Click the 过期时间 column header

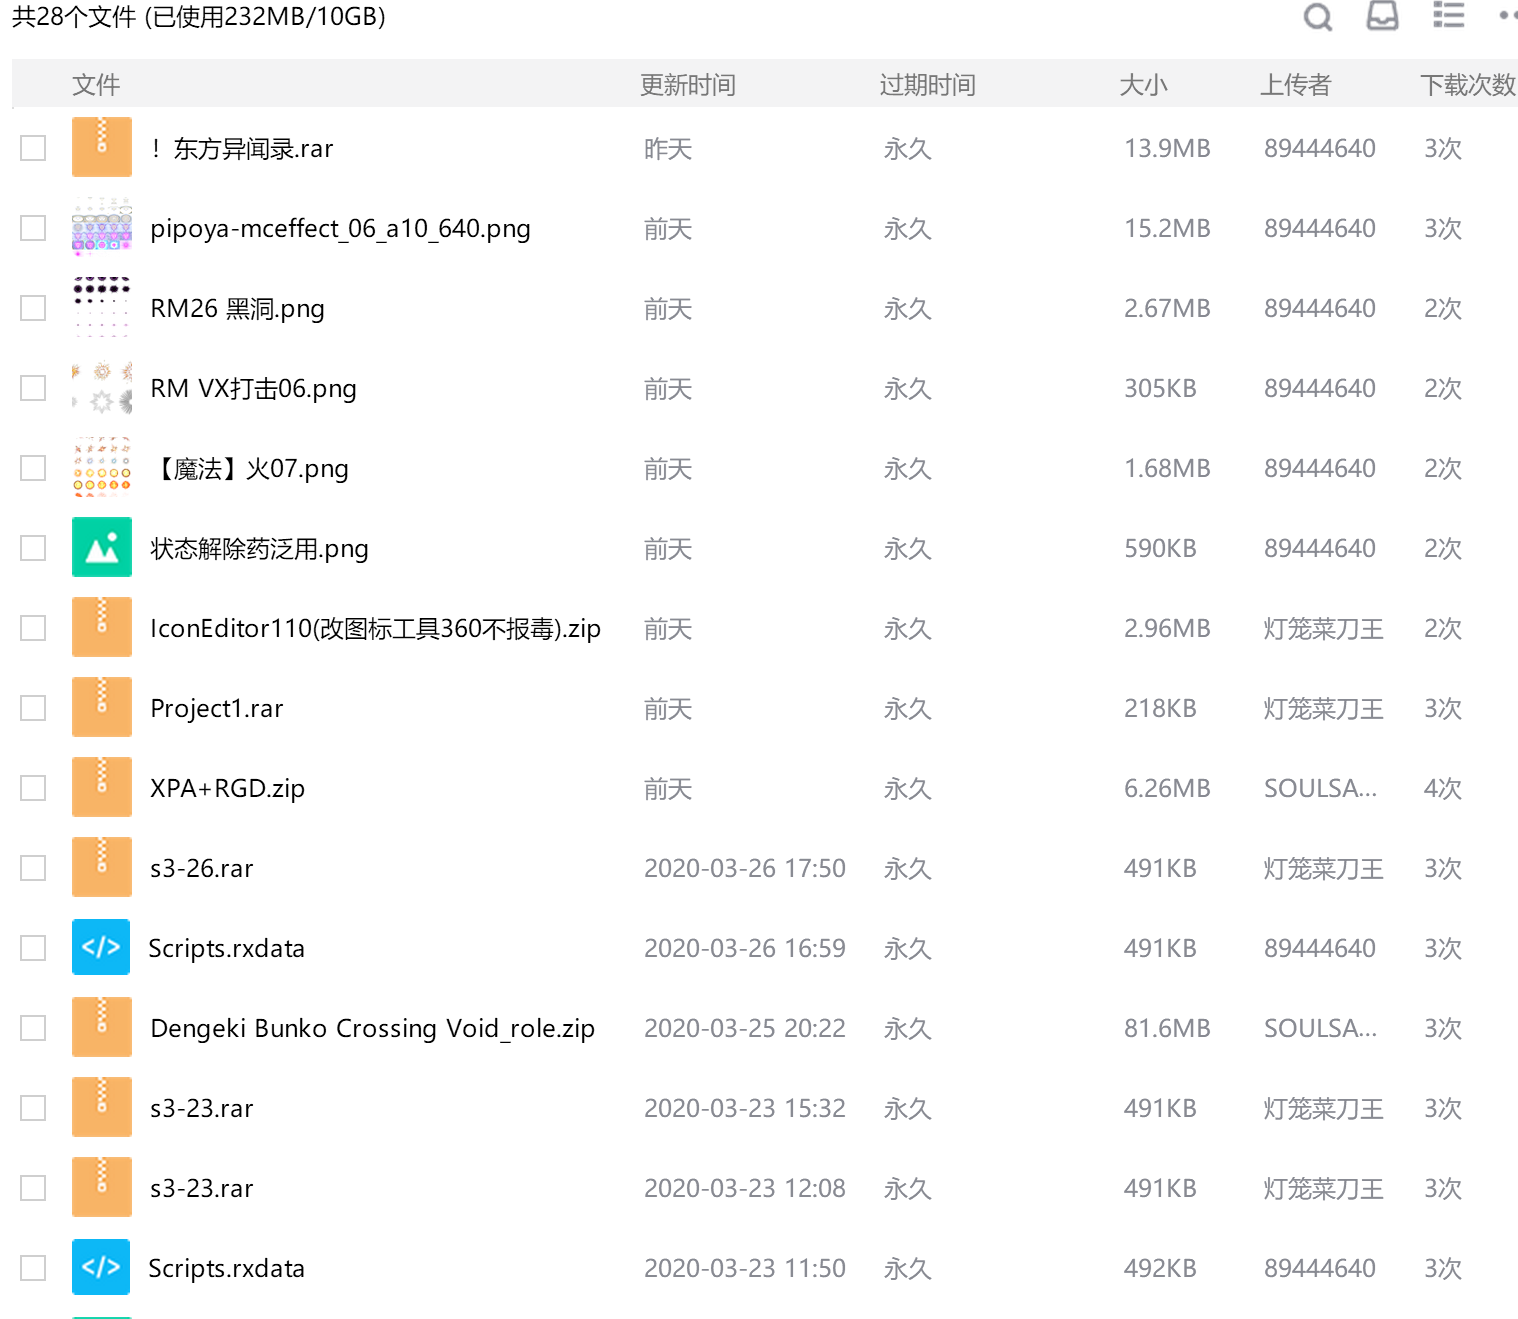click(928, 85)
